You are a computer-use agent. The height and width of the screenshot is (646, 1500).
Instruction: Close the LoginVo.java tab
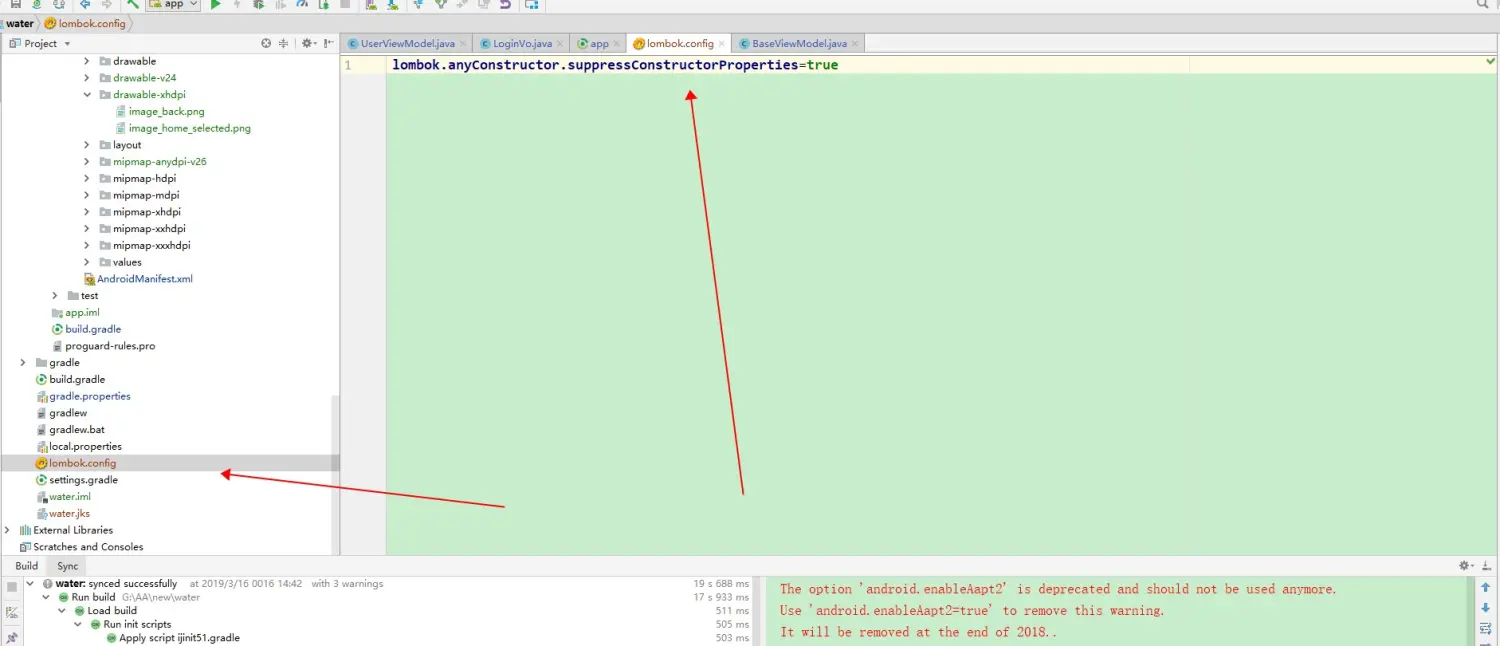559,44
